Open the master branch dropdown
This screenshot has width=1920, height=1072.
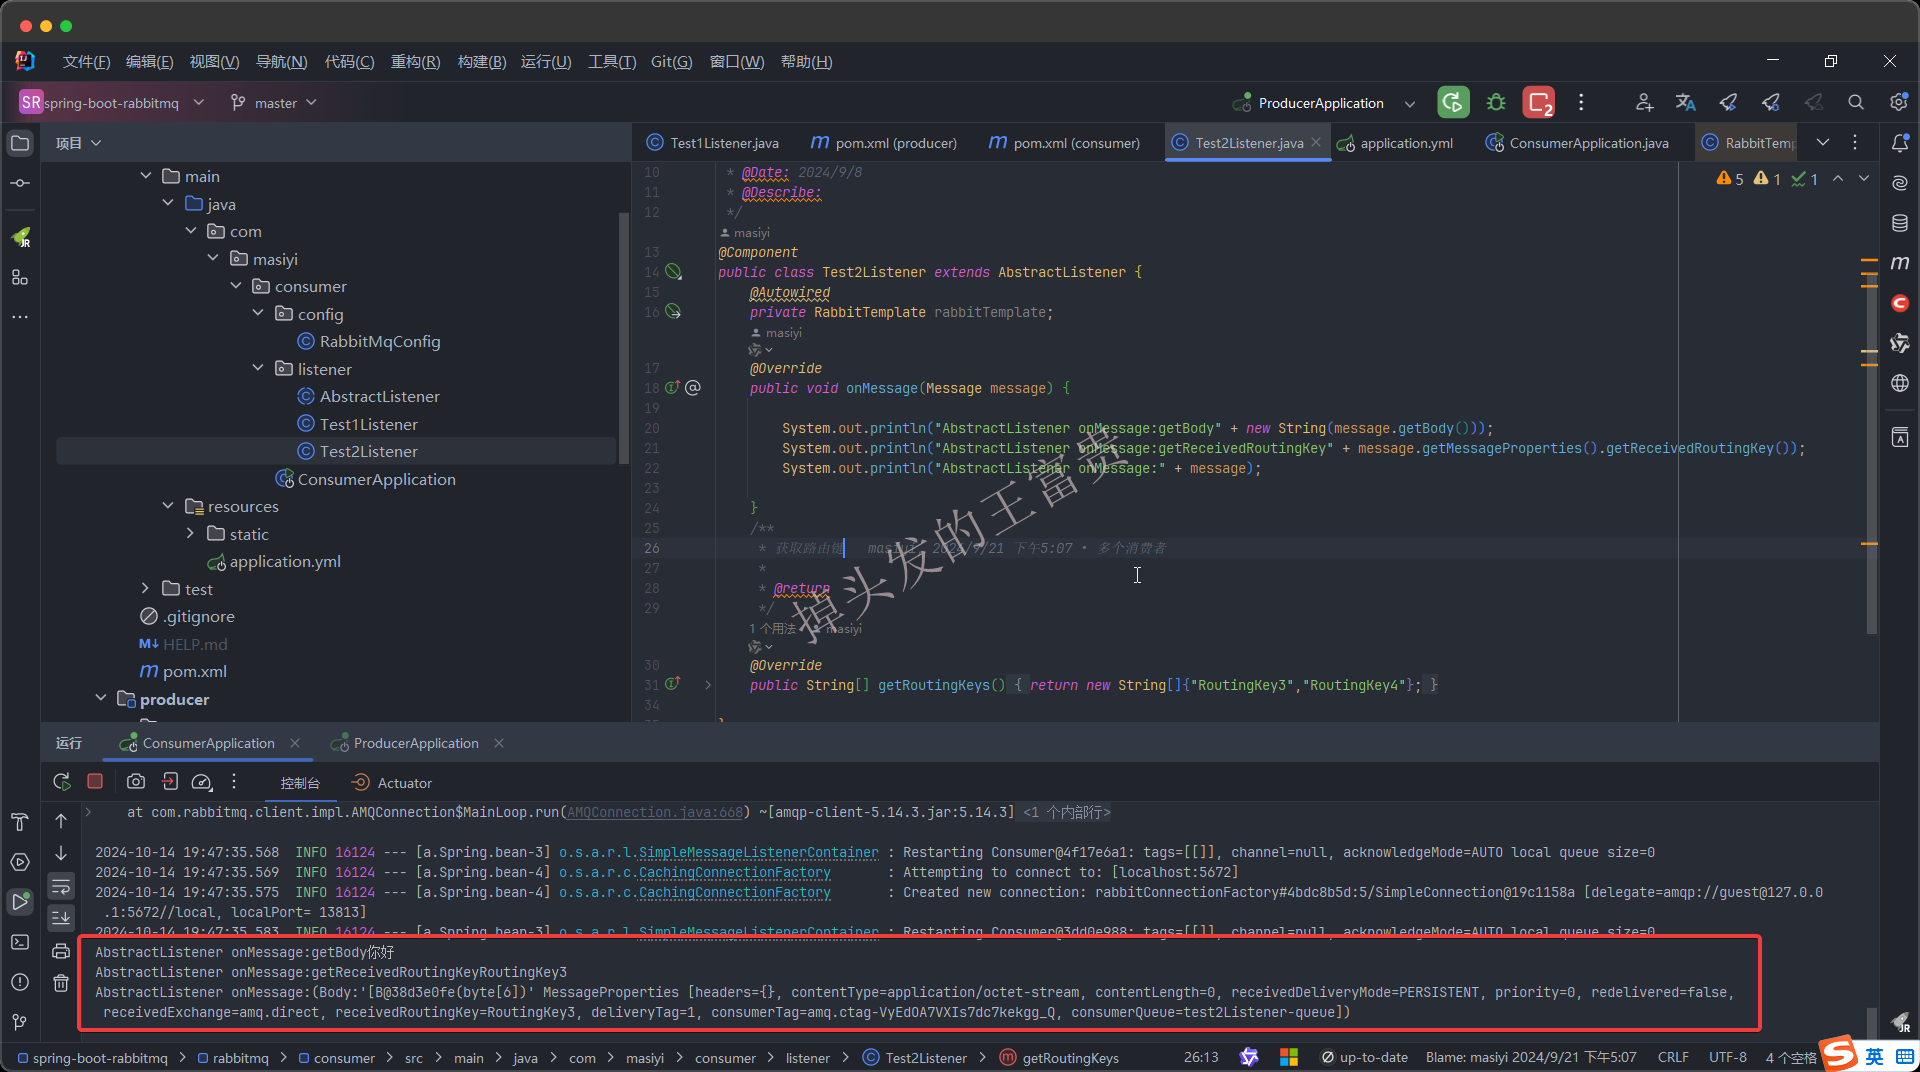(274, 102)
